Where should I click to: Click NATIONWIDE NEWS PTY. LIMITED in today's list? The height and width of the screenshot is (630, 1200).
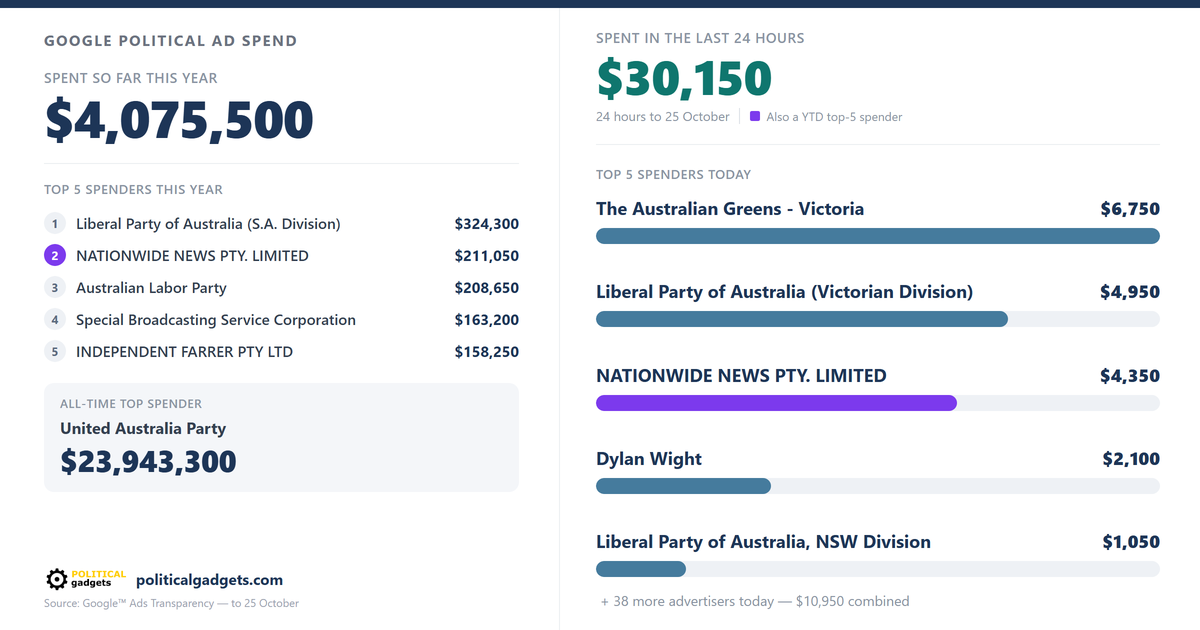[741, 376]
